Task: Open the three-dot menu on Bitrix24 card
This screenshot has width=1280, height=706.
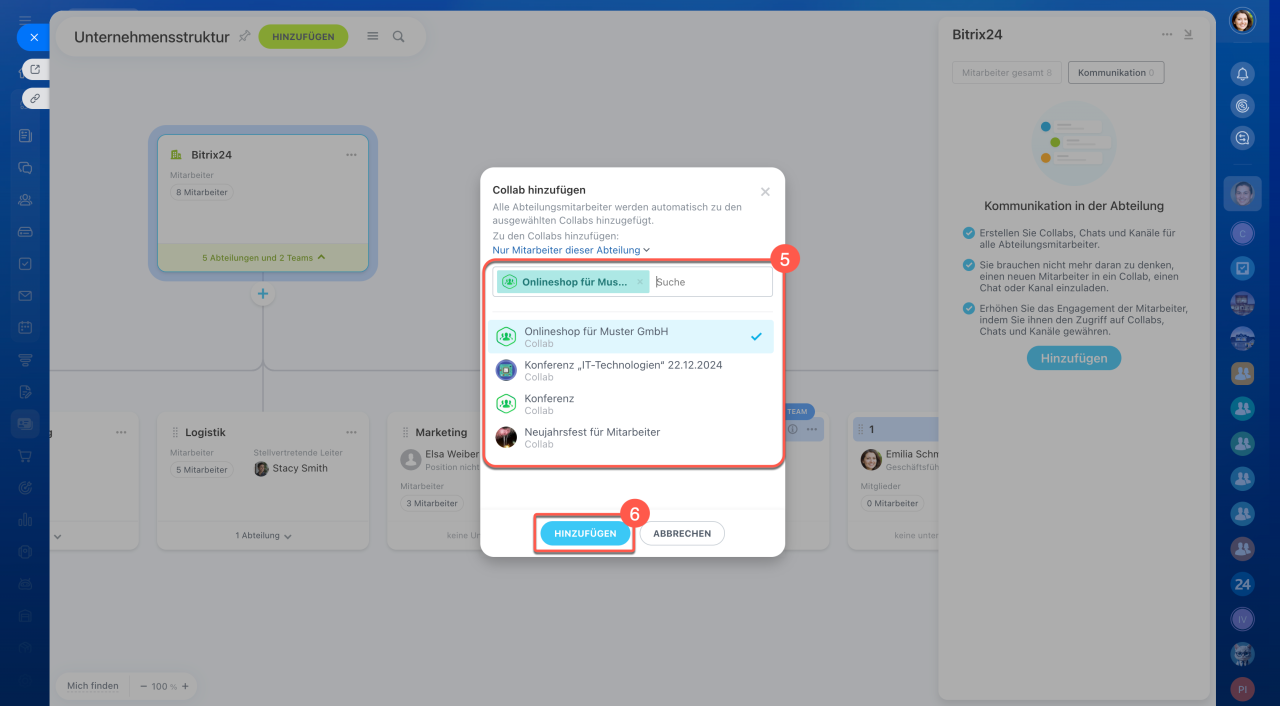Action: tap(351, 155)
